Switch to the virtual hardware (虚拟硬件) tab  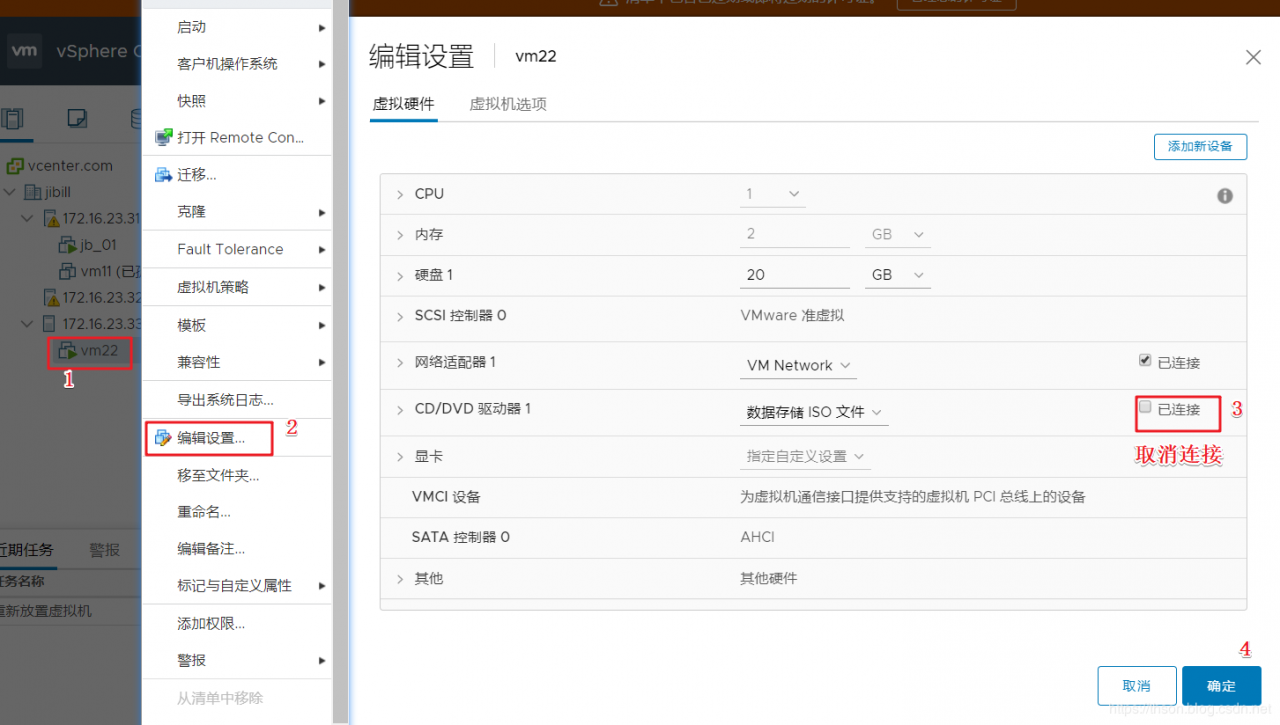(403, 104)
